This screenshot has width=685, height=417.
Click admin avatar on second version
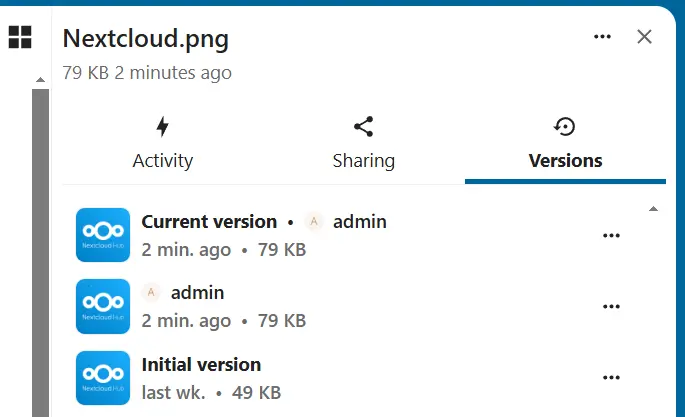[152, 293]
